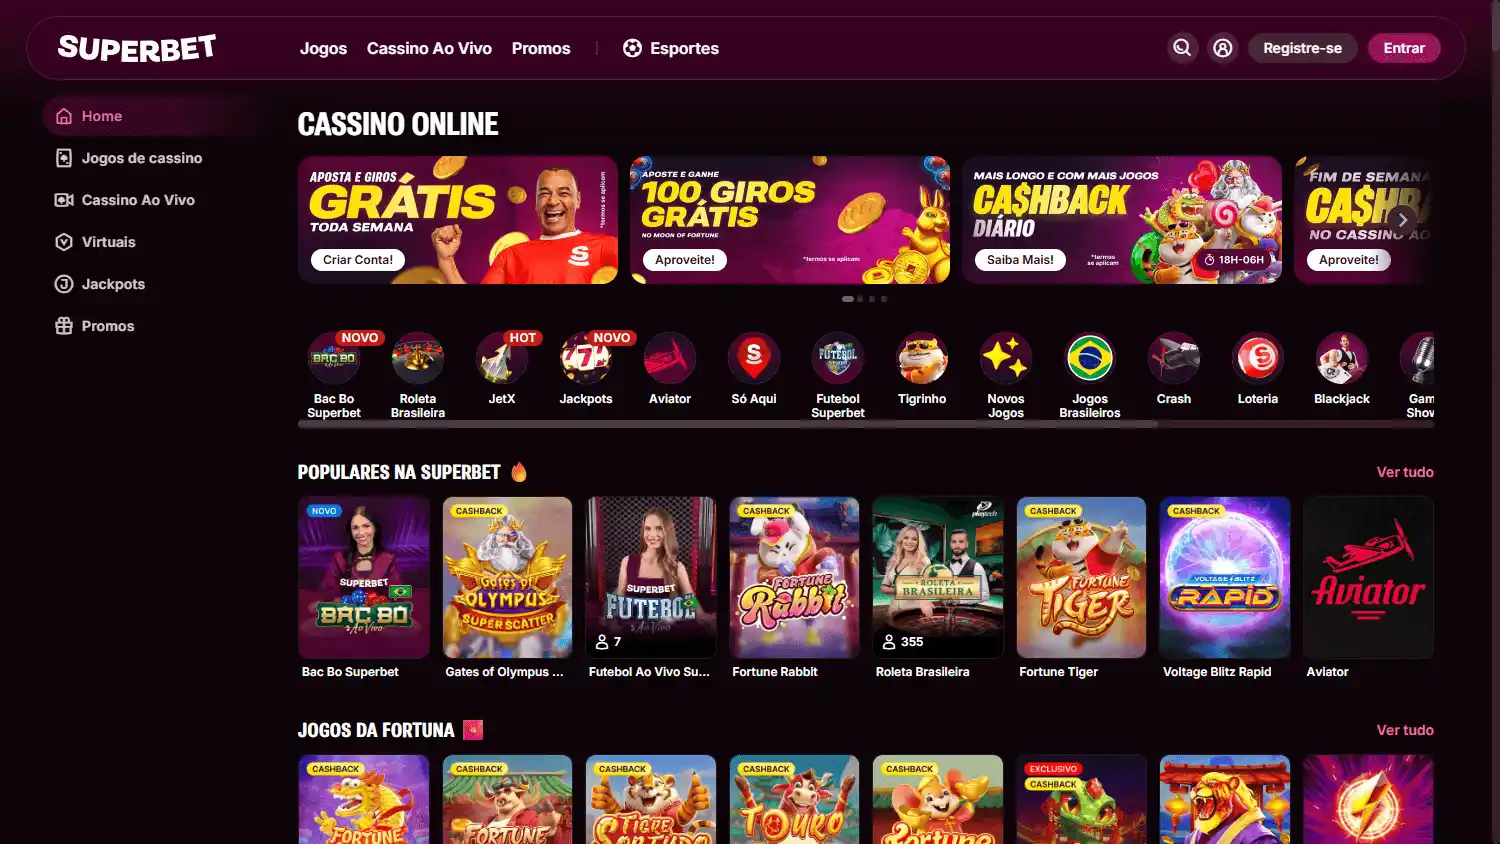This screenshot has height=844, width=1500.
Task: Select Virtuais in the sidebar
Action: tap(155, 242)
